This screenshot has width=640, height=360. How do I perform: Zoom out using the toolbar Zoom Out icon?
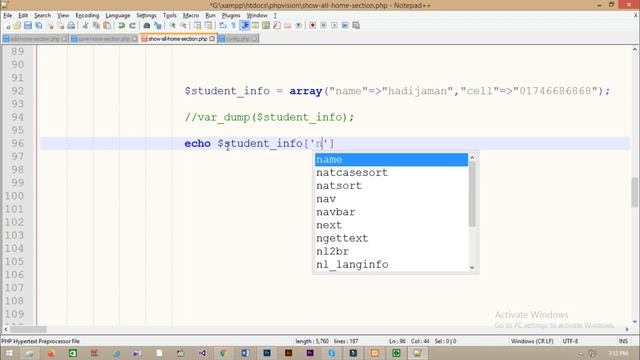point(183,25)
